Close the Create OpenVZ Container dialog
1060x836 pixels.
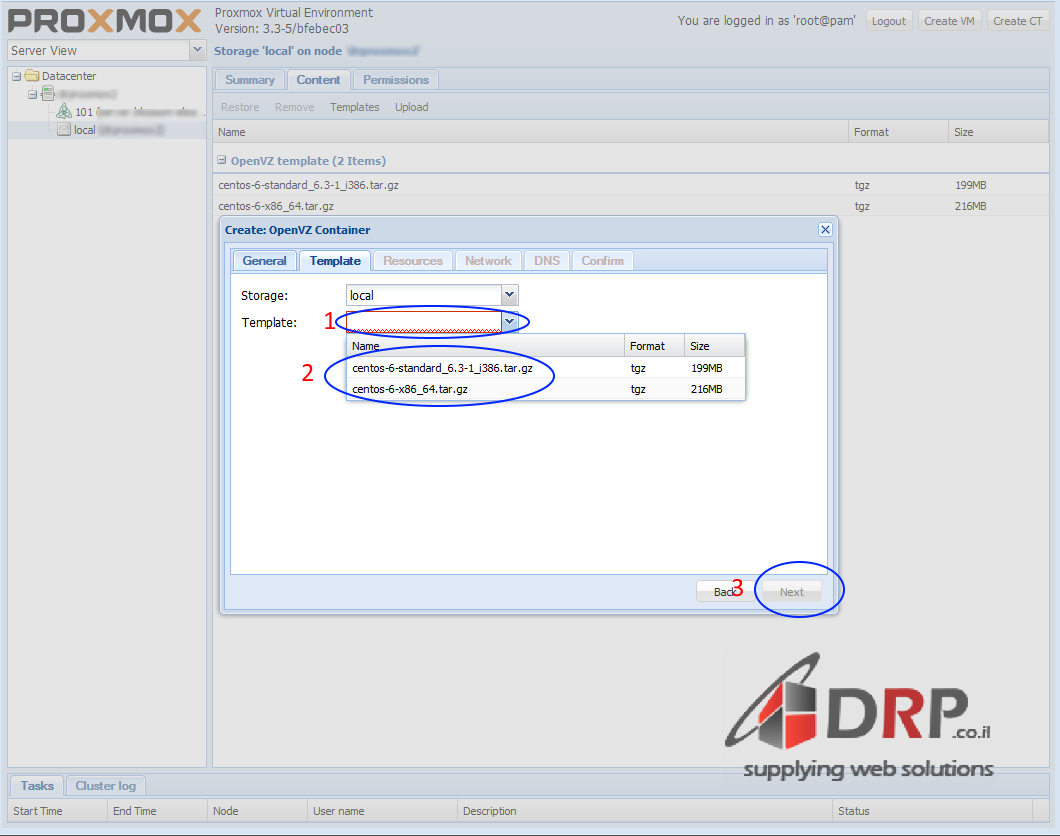[825, 229]
